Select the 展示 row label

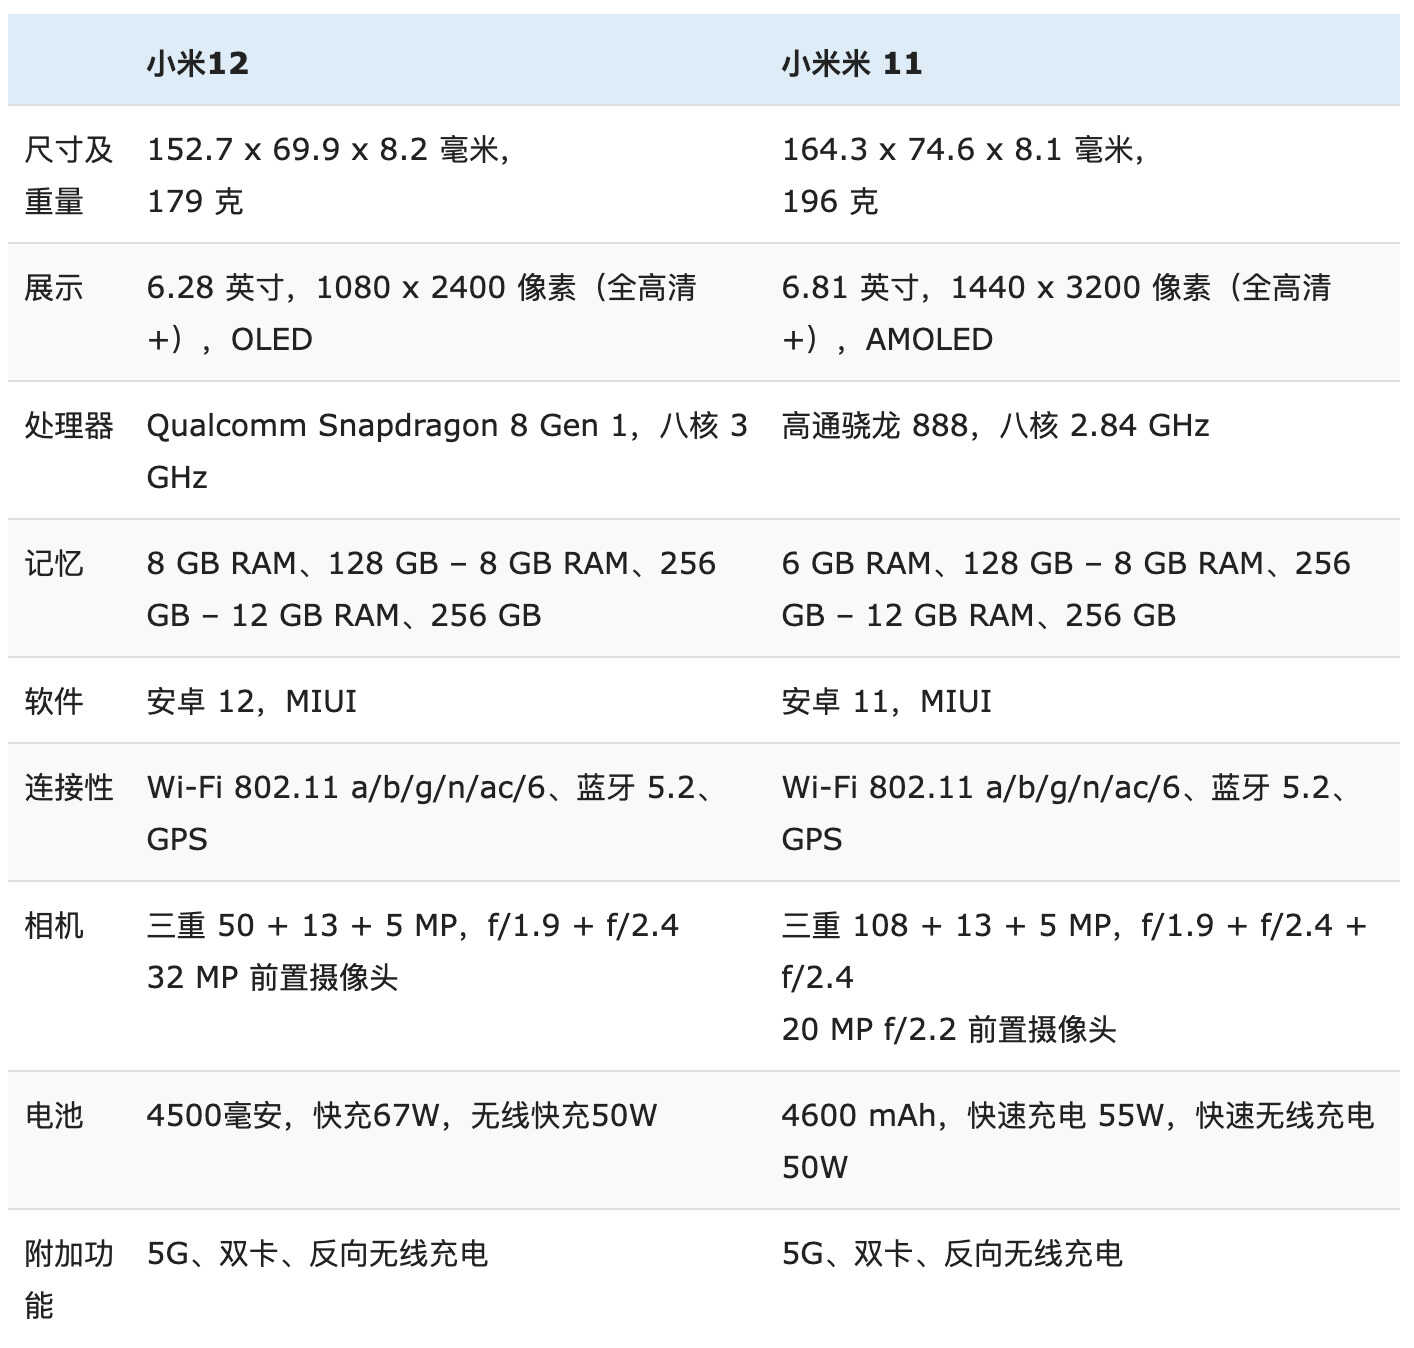(54, 288)
